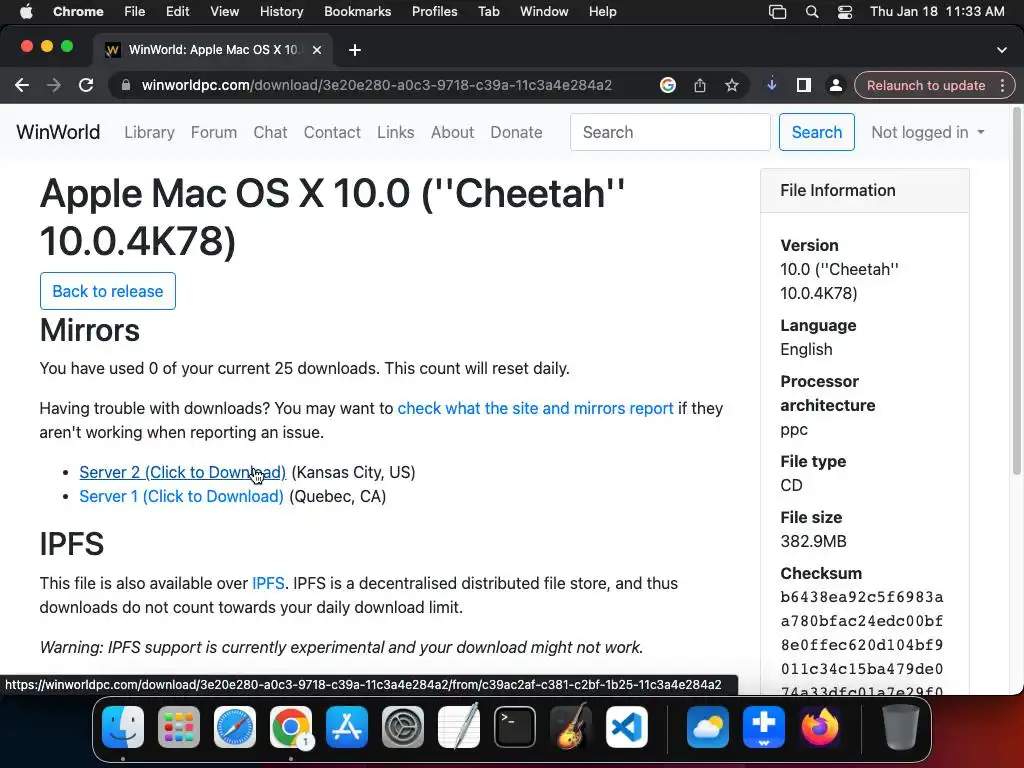This screenshot has width=1024, height=768.
Task: Open Chrome downloads arrow icon
Action: point(771,85)
